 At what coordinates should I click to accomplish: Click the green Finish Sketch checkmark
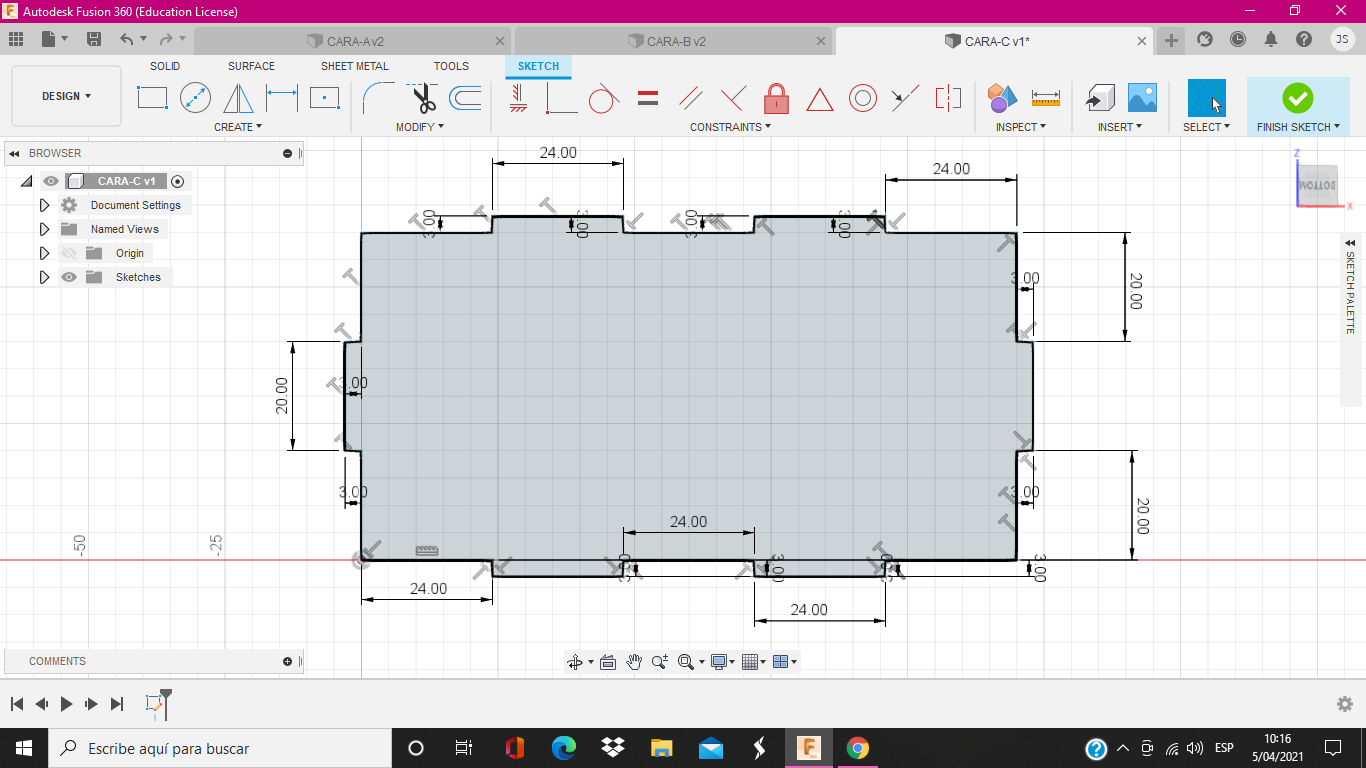[x=1298, y=98]
